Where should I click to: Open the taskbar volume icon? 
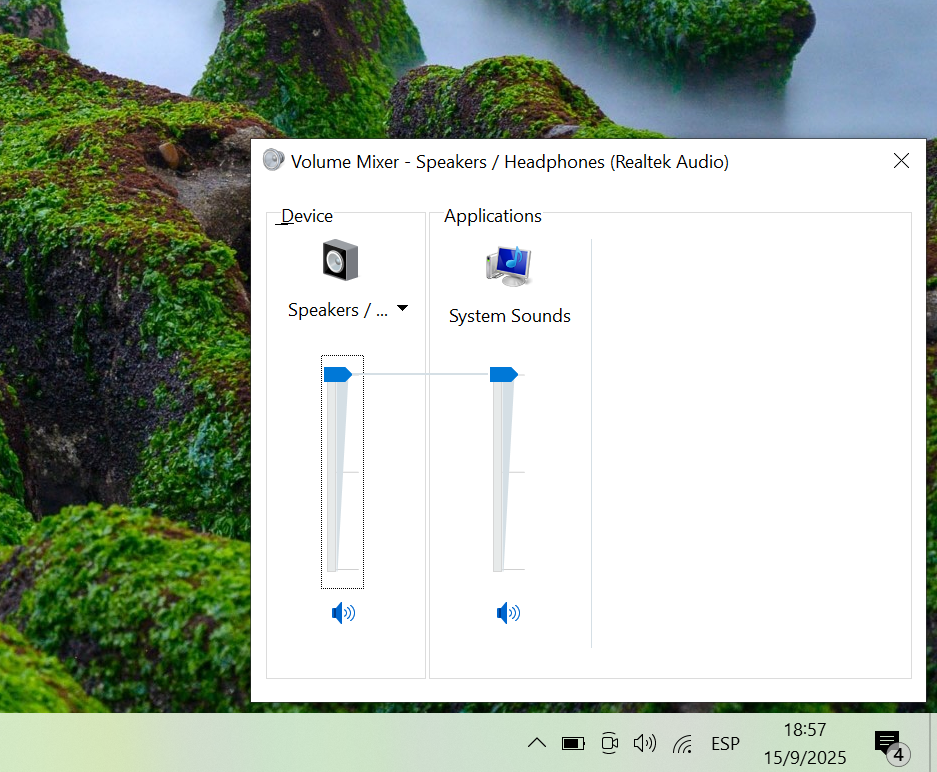coord(645,743)
